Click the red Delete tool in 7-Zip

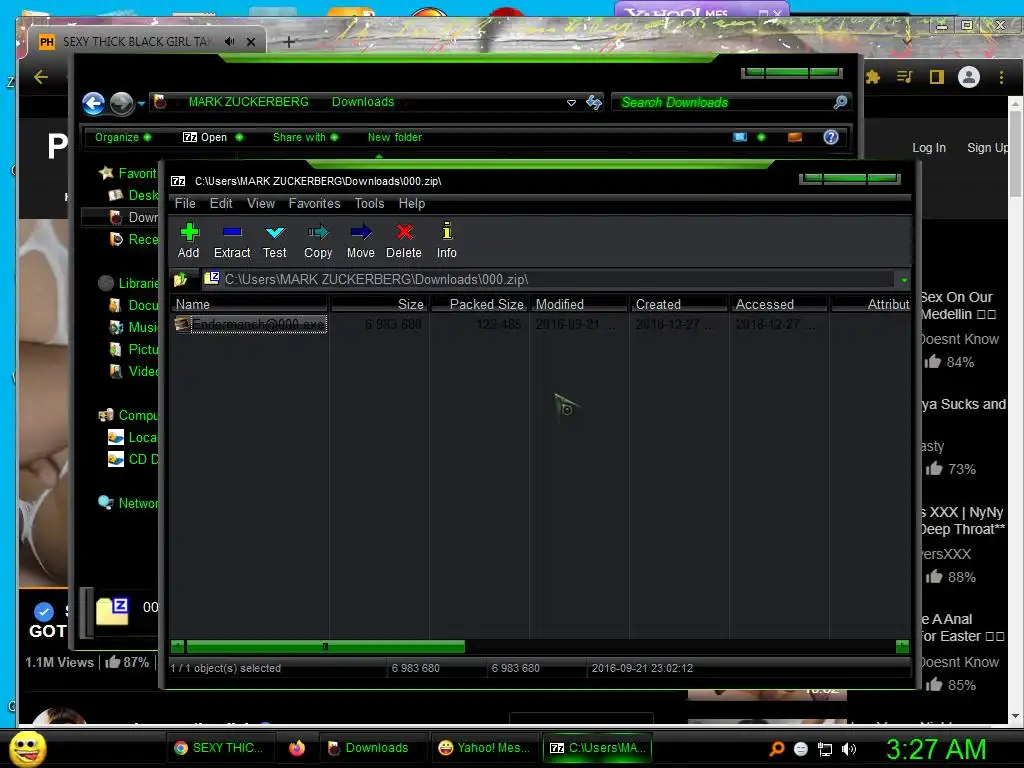404,241
